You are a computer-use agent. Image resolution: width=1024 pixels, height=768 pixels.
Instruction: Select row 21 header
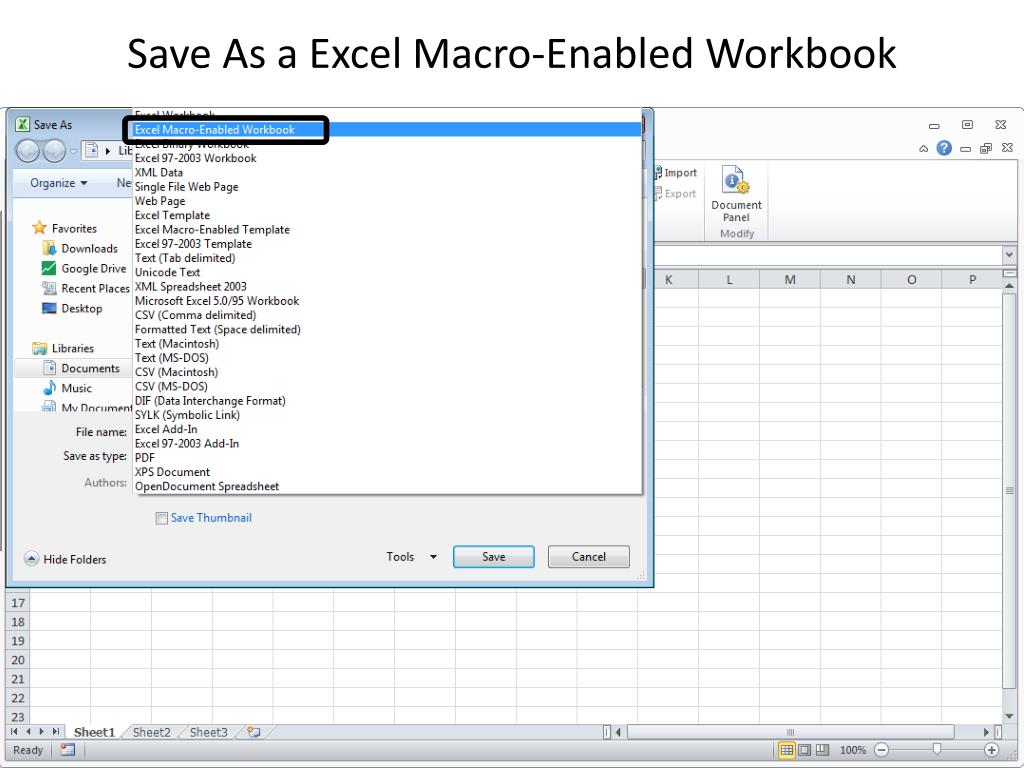coord(18,679)
